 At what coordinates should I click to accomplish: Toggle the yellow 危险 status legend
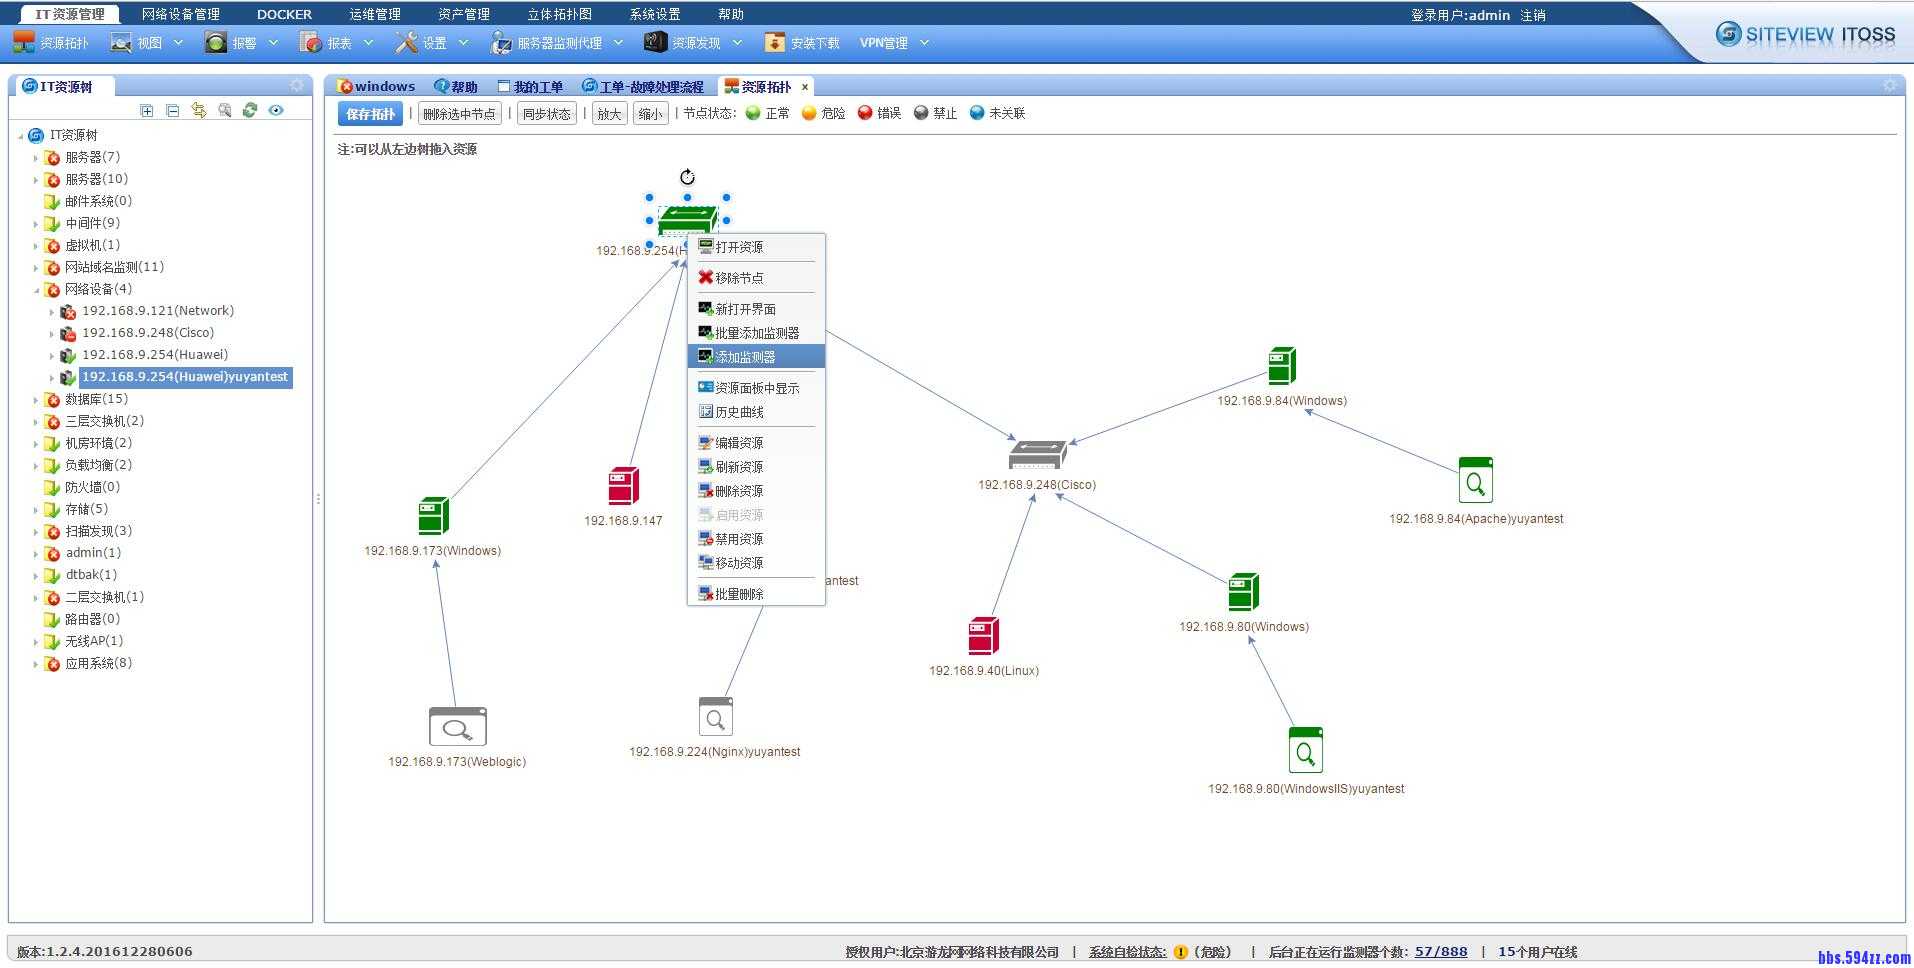click(x=808, y=112)
